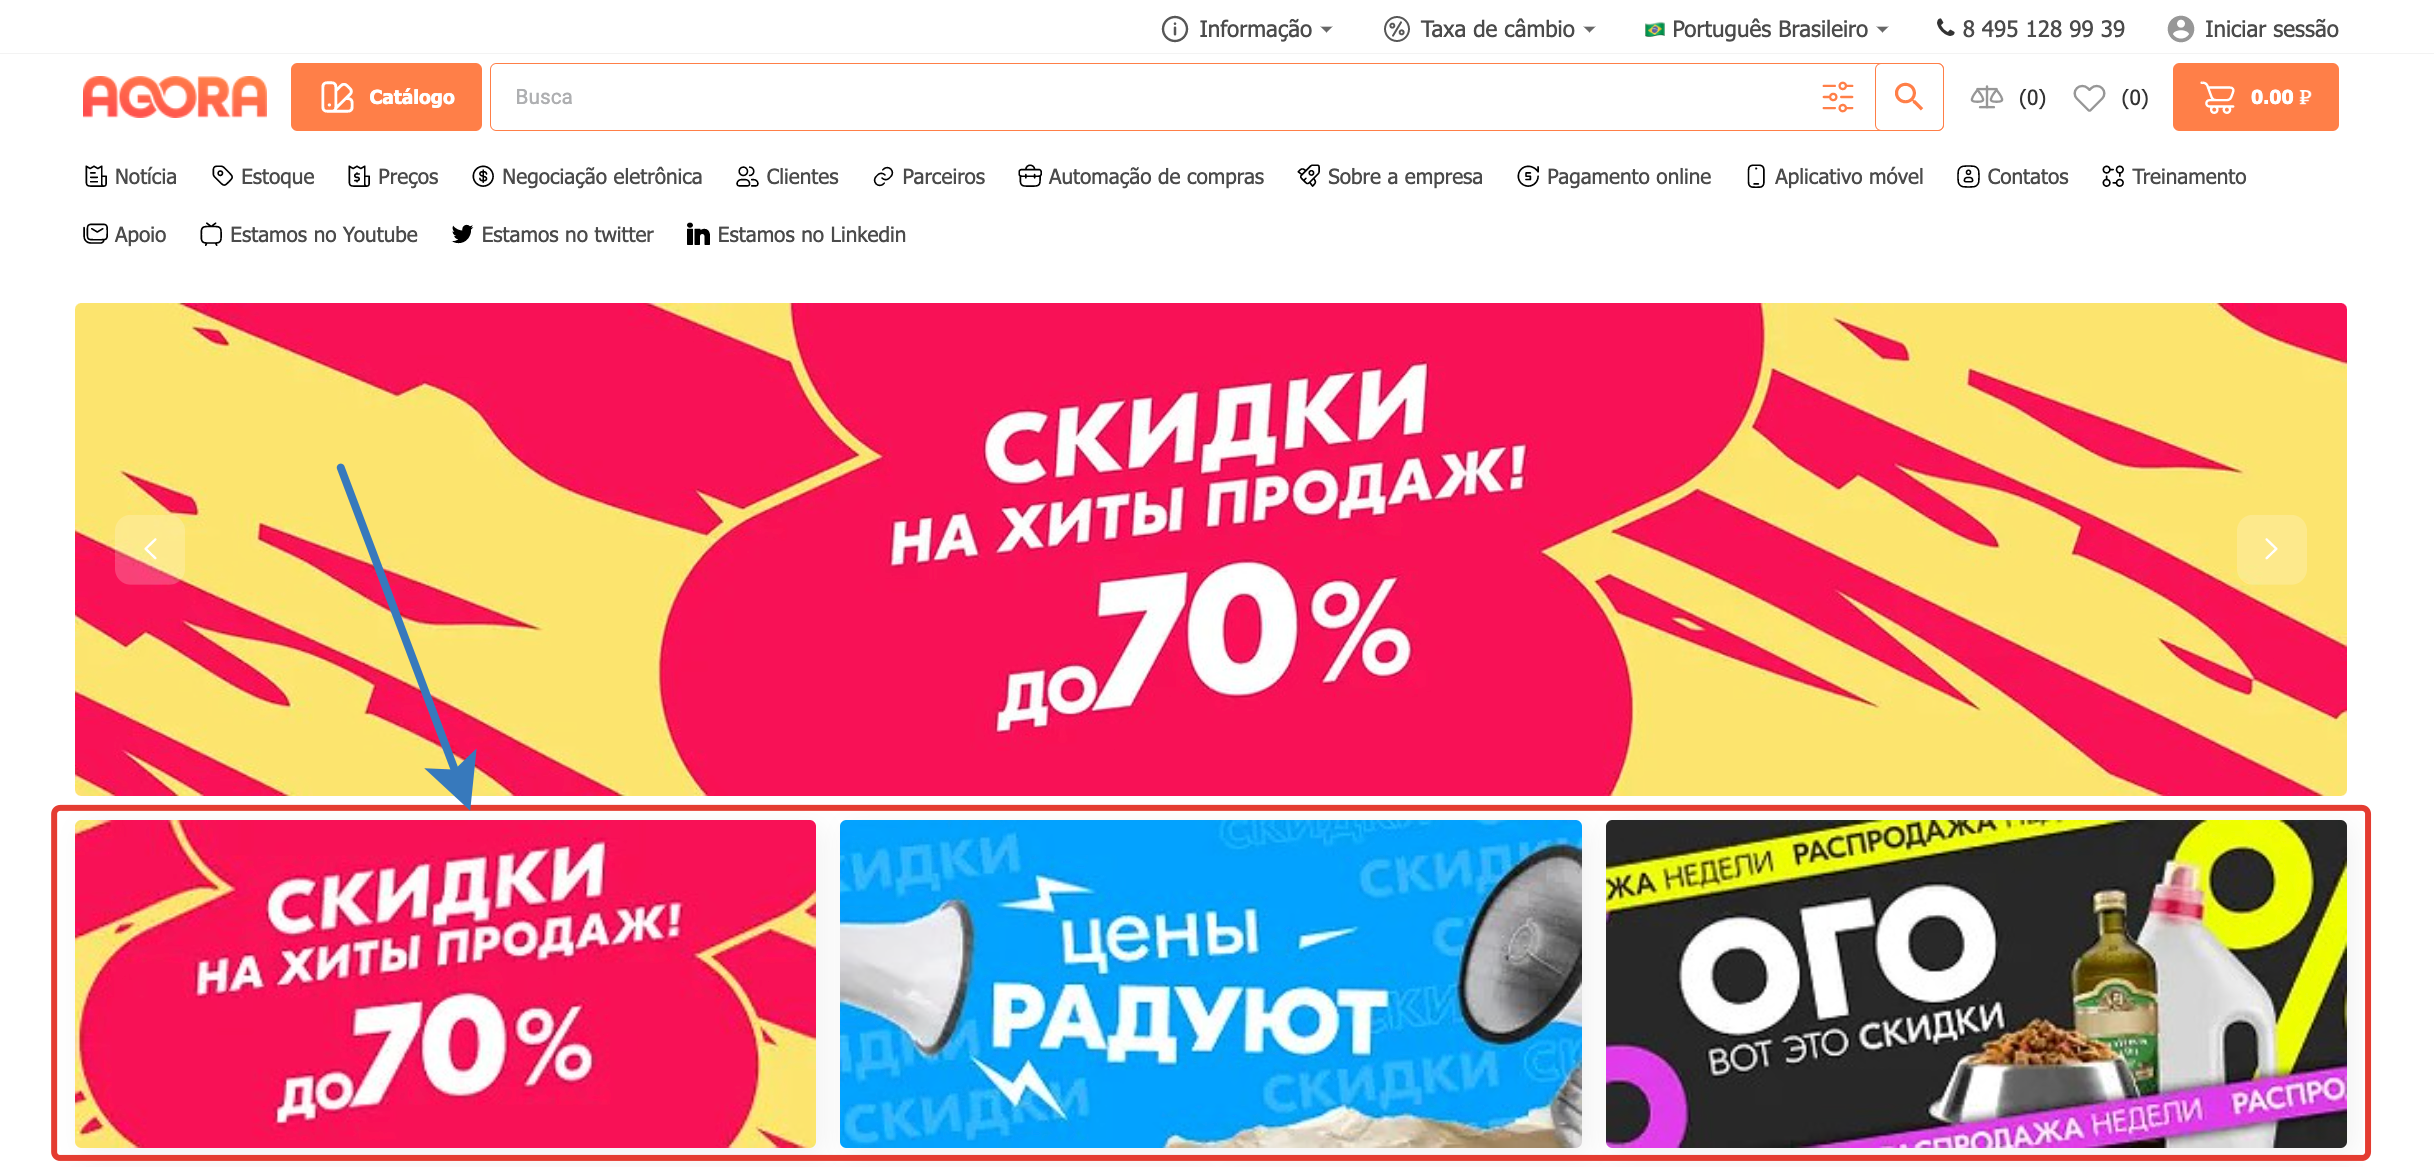
Task: Go to the previous banner slide
Action: [150, 549]
